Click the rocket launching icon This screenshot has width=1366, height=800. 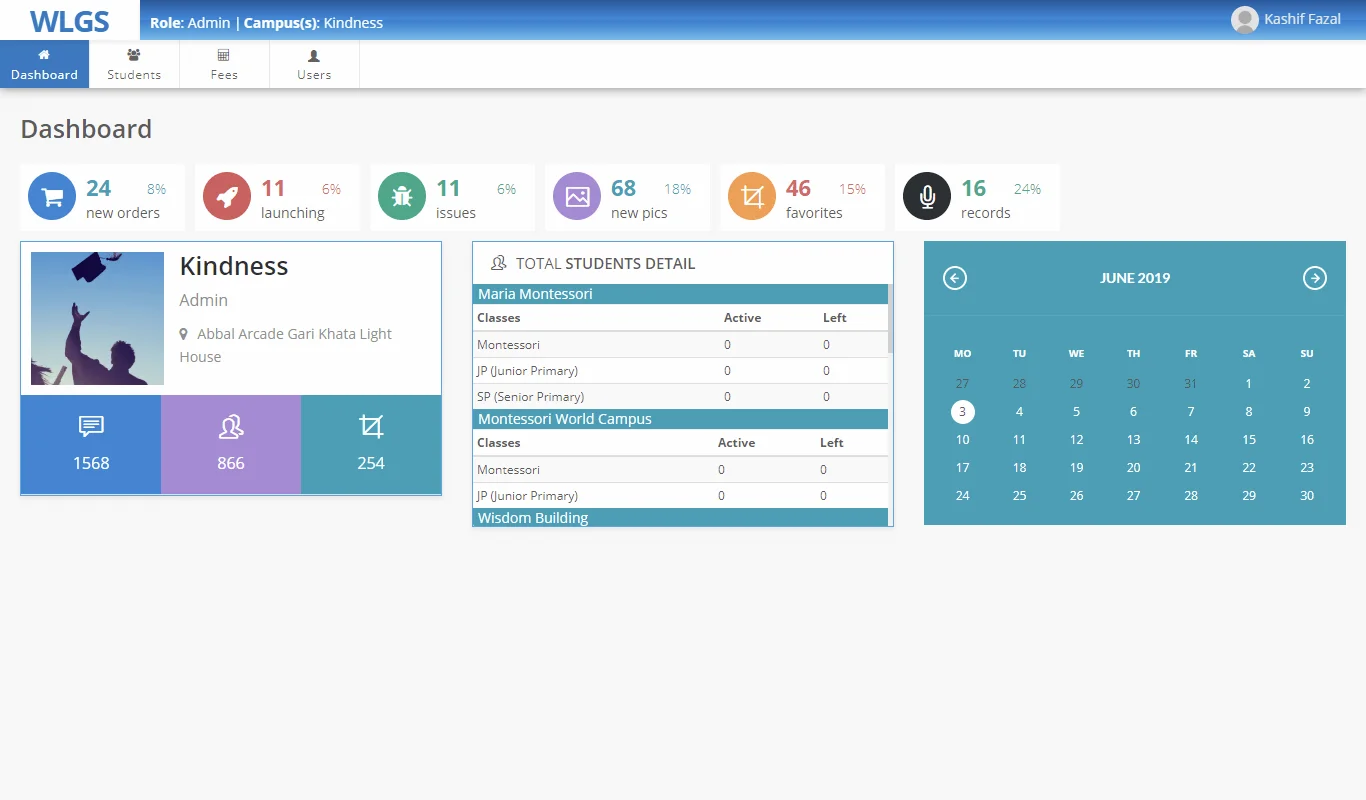pos(227,197)
